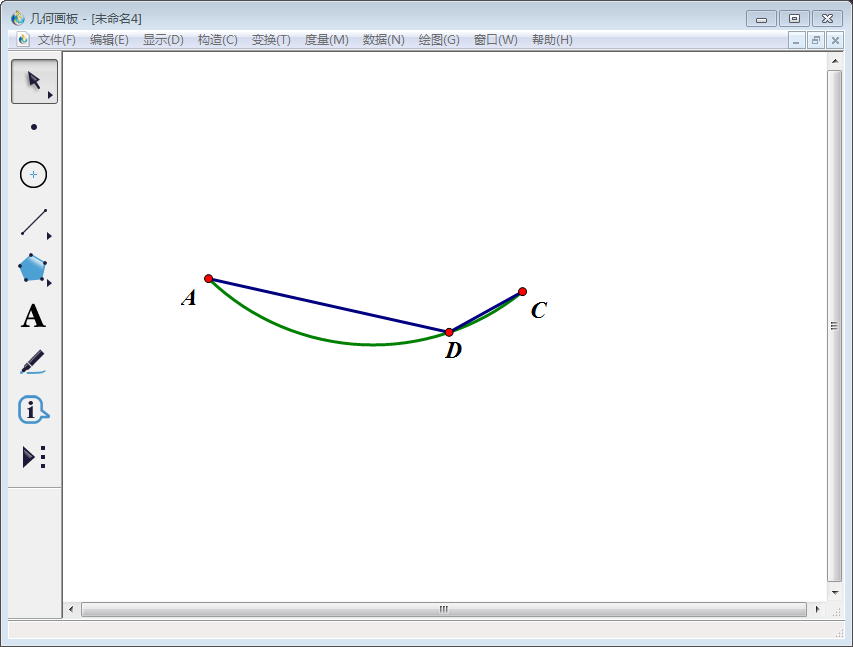This screenshot has height=647, width=853.
Task: Select red point C
Action: (522, 292)
